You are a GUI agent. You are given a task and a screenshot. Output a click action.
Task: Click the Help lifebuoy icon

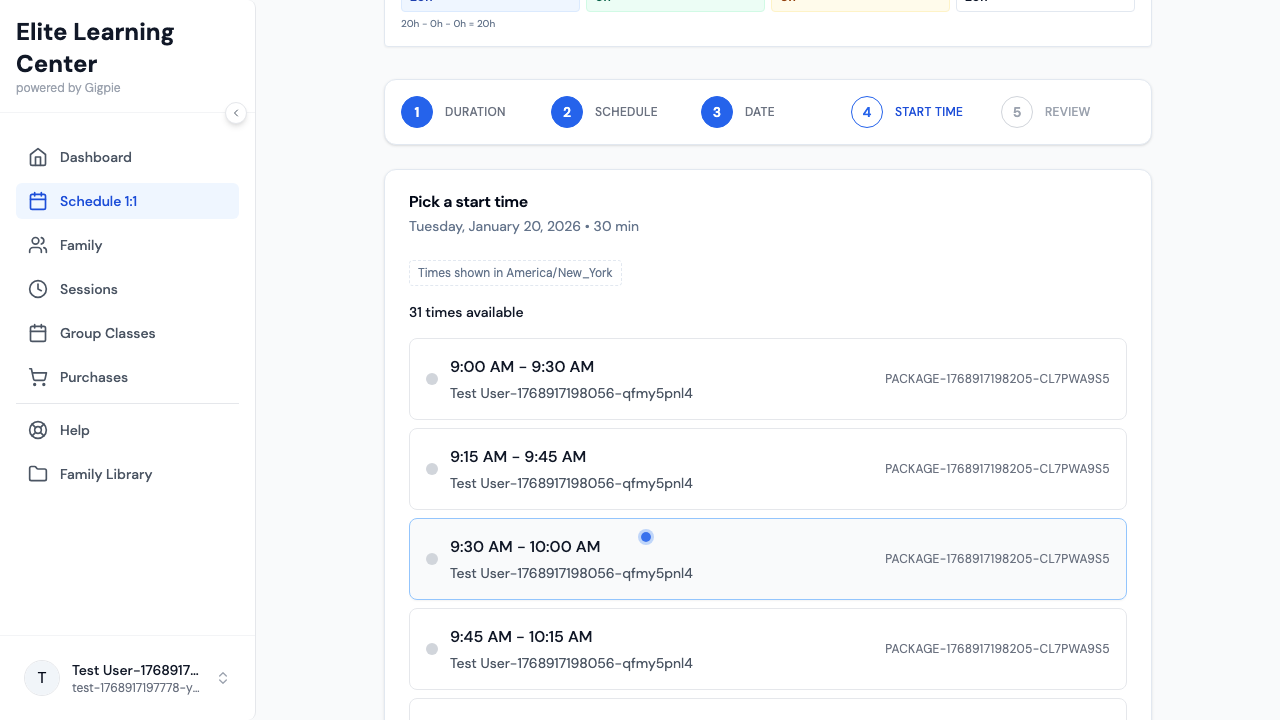click(38, 430)
